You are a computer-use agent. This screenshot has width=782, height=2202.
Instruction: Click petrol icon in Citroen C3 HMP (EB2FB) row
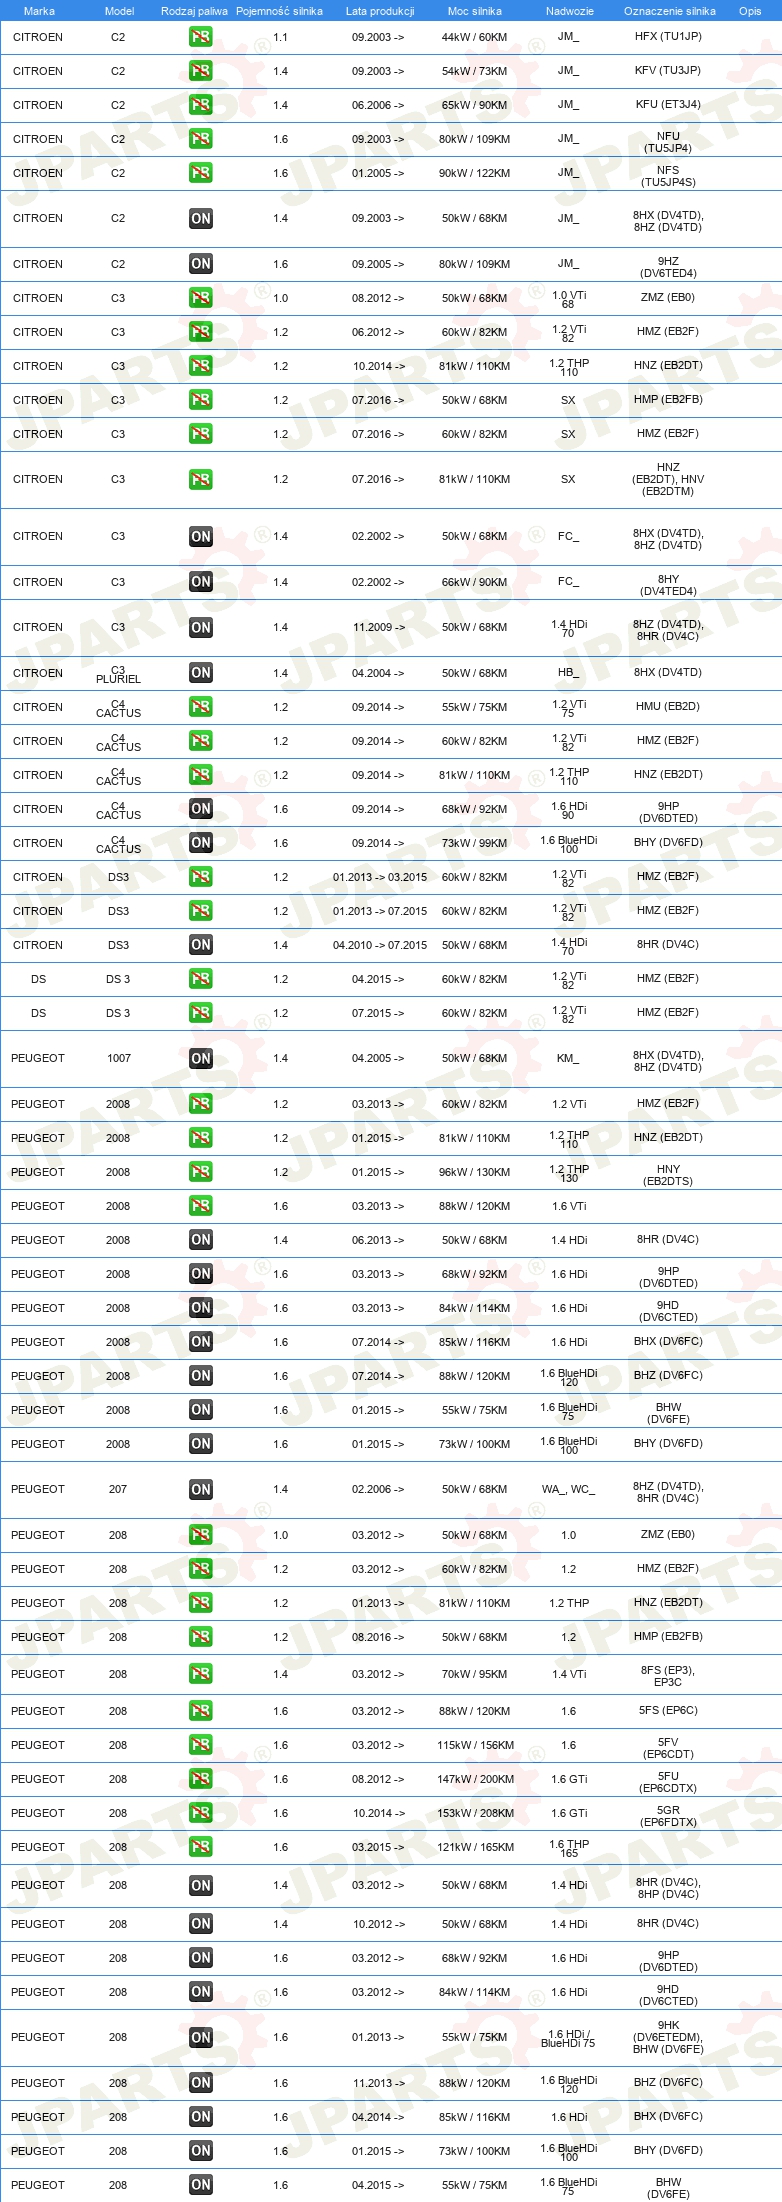(201, 400)
